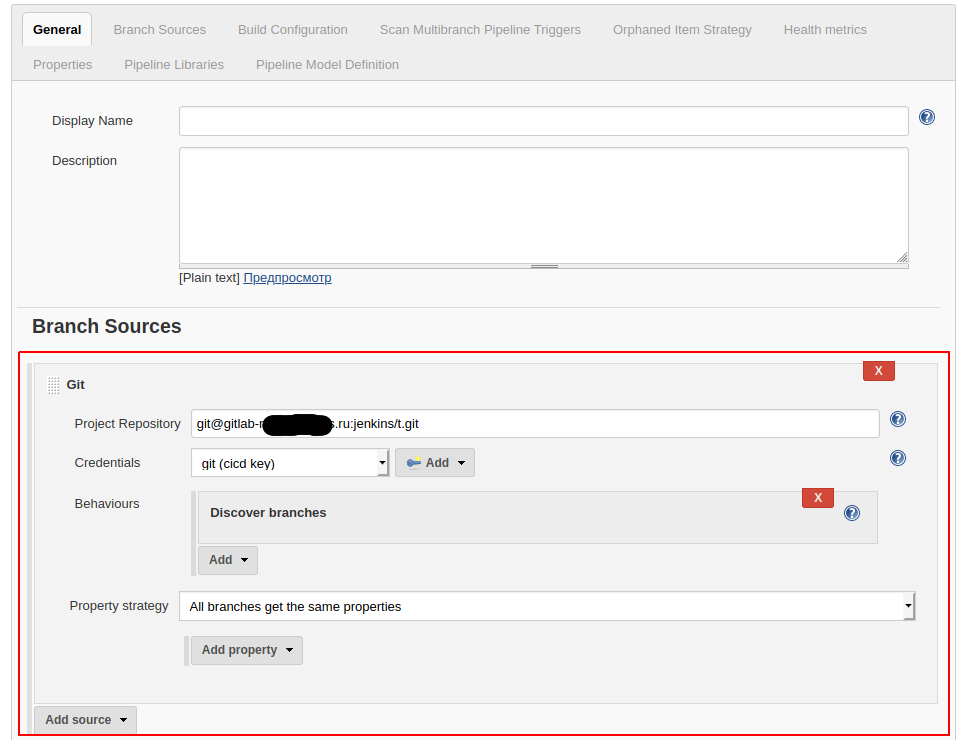
Task: Click help icon next to Display Name
Action: (x=926, y=117)
